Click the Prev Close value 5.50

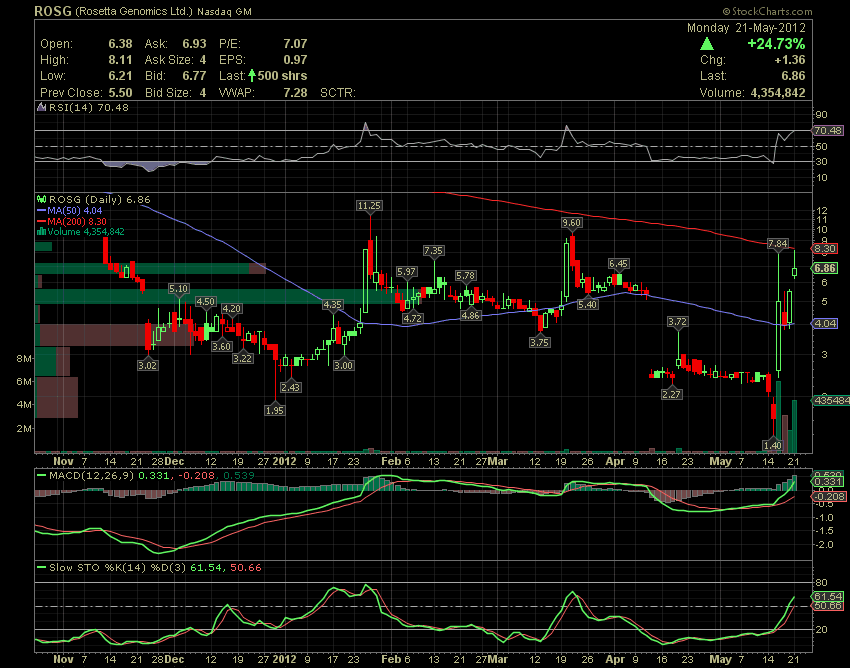(x=120, y=93)
